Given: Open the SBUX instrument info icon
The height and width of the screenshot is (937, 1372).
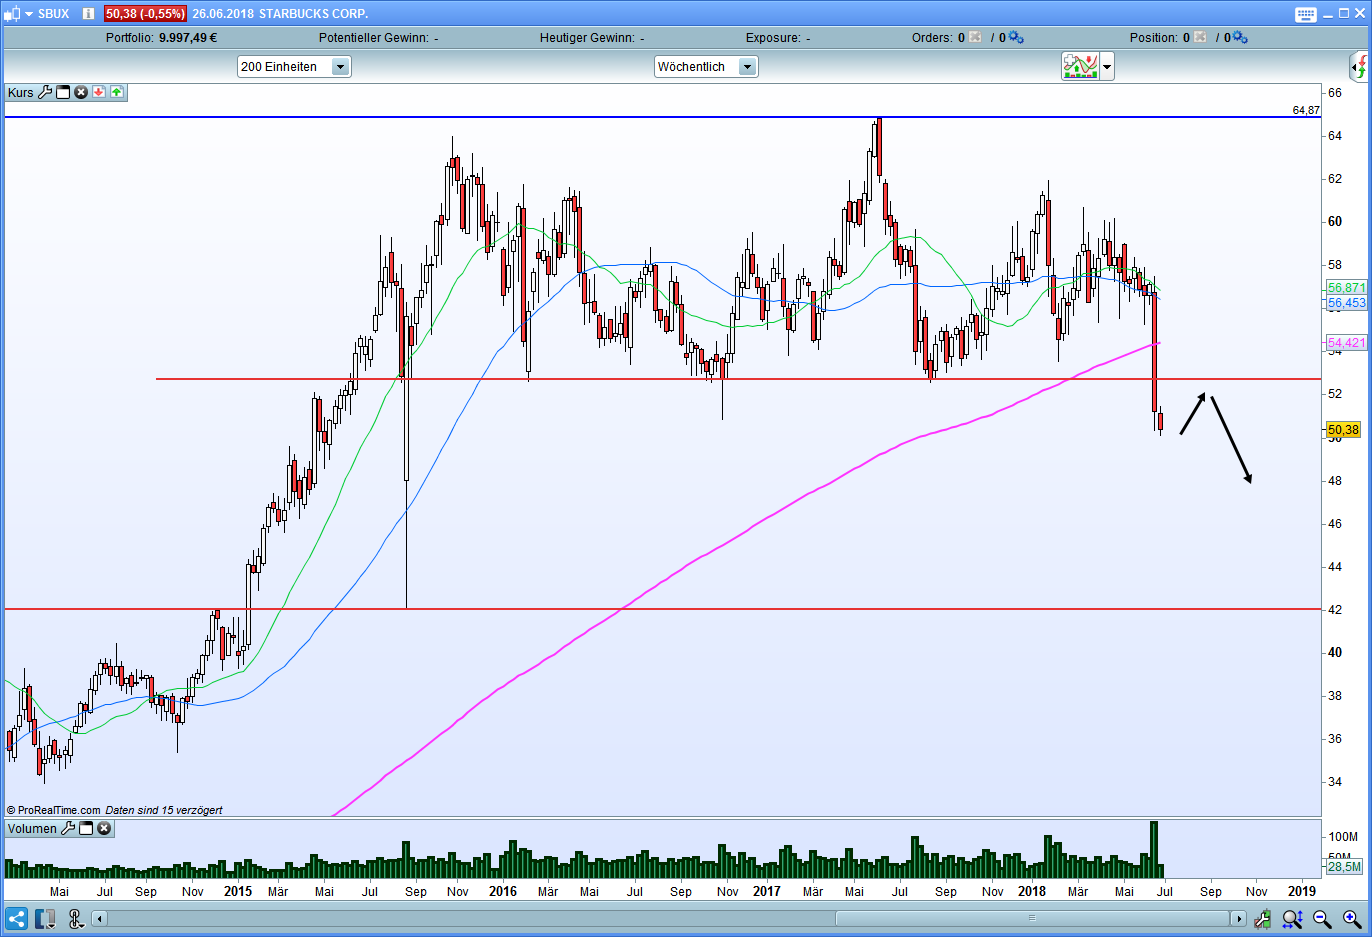Looking at the screenshot, I should 88,14.
